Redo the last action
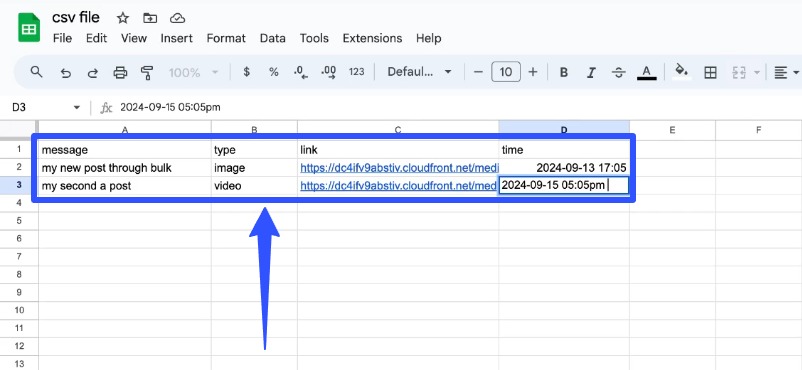Screen dimensions: 802x370 [93, 72]
